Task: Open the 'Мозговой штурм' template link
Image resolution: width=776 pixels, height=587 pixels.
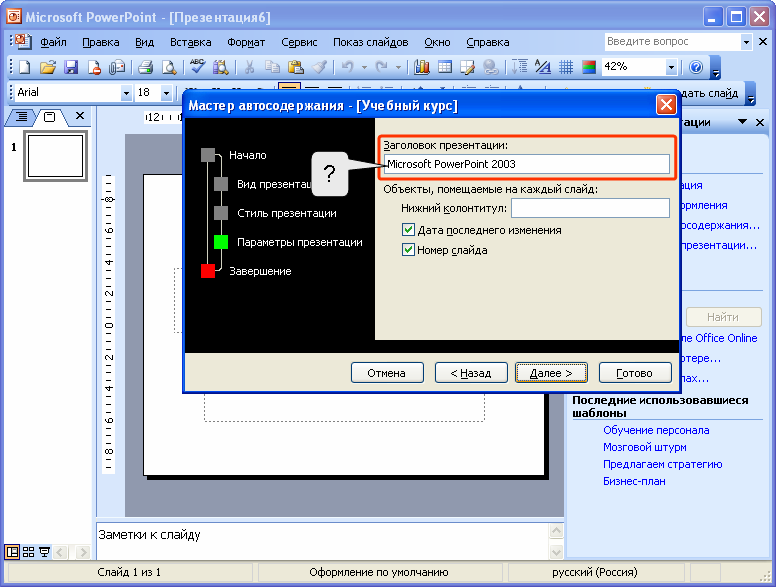Action: coord(644,447)
